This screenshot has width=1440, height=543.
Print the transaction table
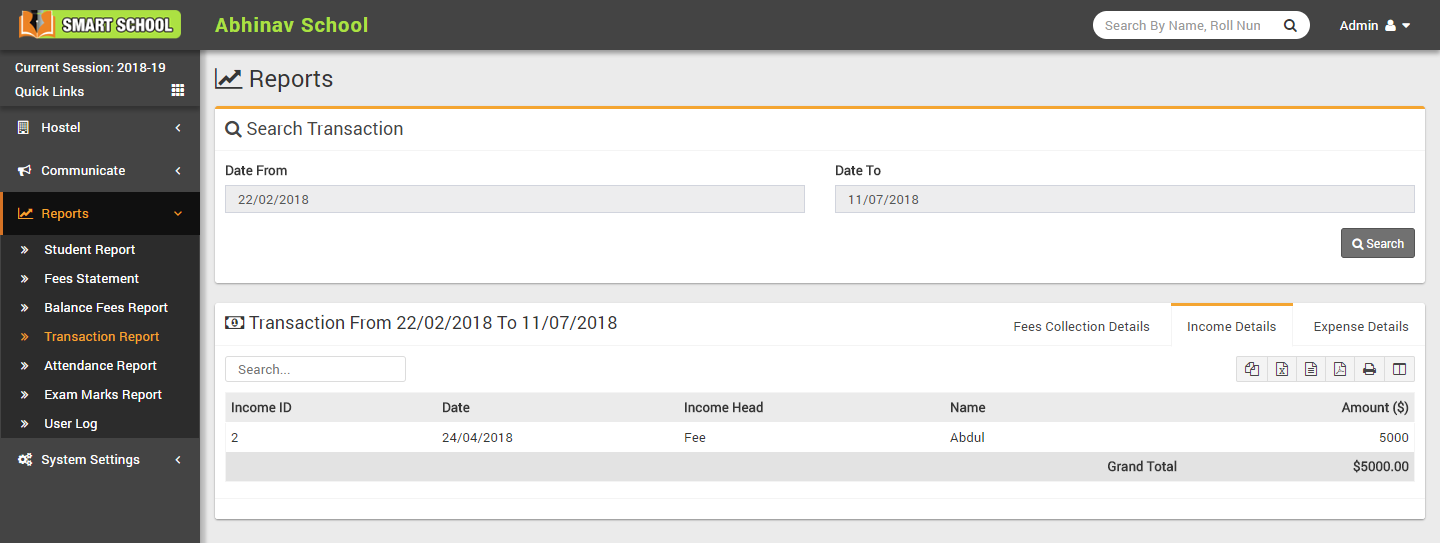1370,369
